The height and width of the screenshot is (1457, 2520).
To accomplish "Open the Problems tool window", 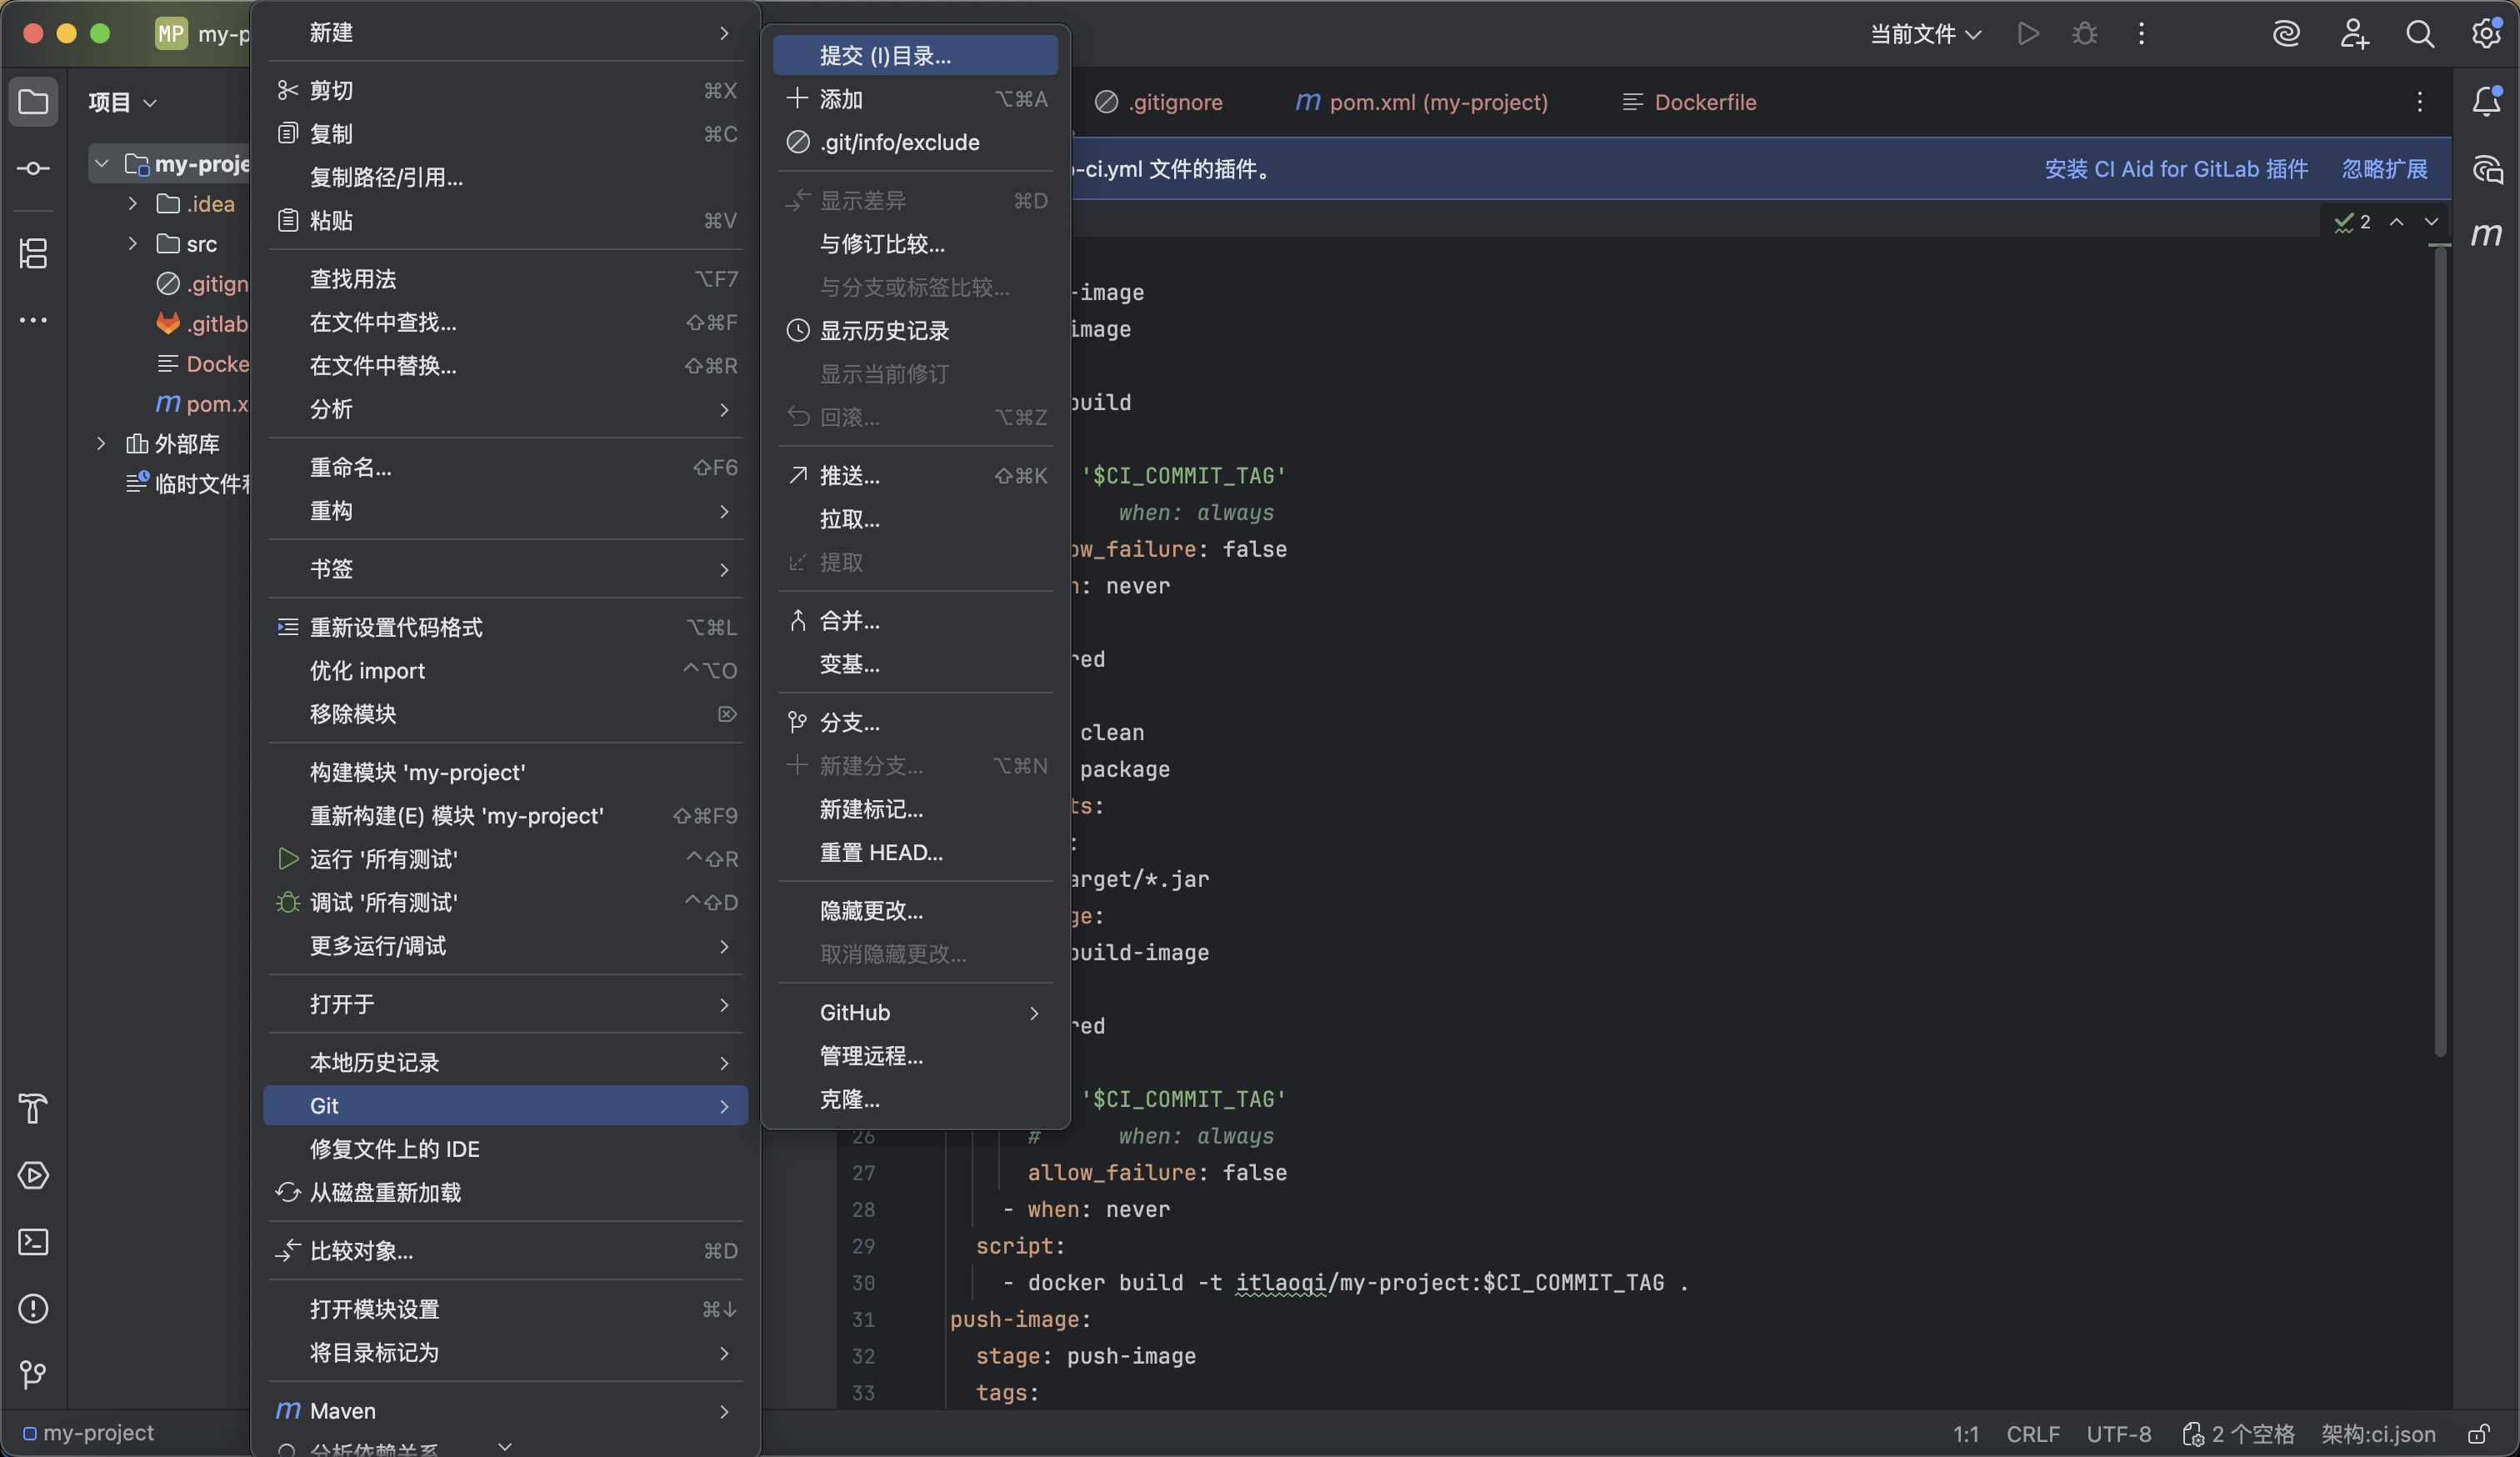I will [x=33, y=1308].
